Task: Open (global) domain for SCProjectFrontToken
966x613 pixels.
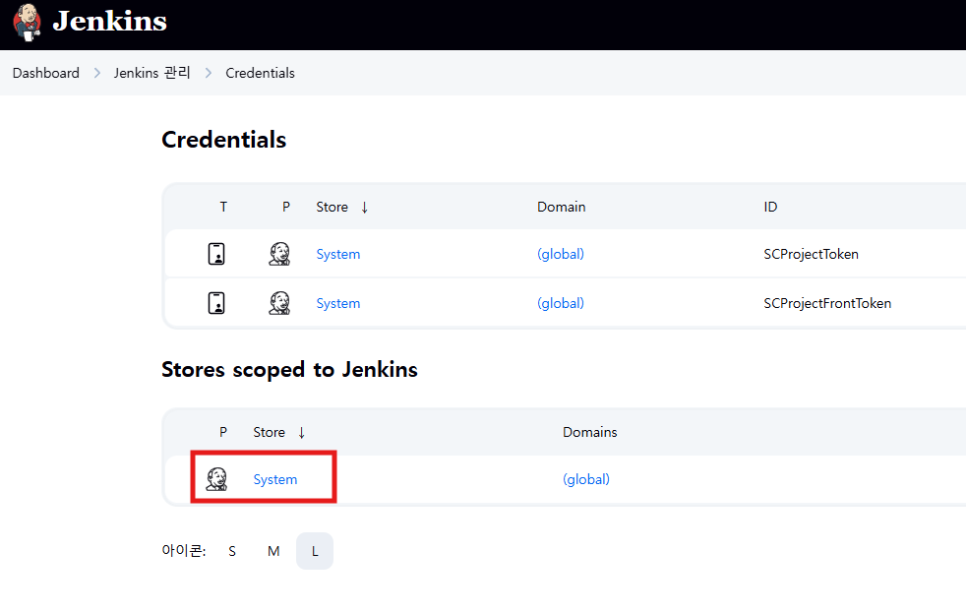Action: pos(561,303)
